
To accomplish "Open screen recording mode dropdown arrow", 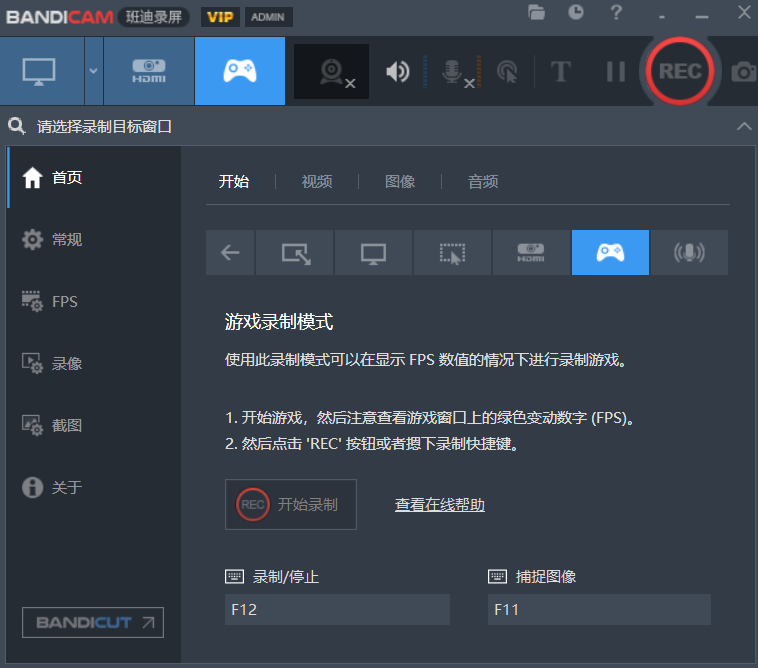I will click(x=94, y=71).
